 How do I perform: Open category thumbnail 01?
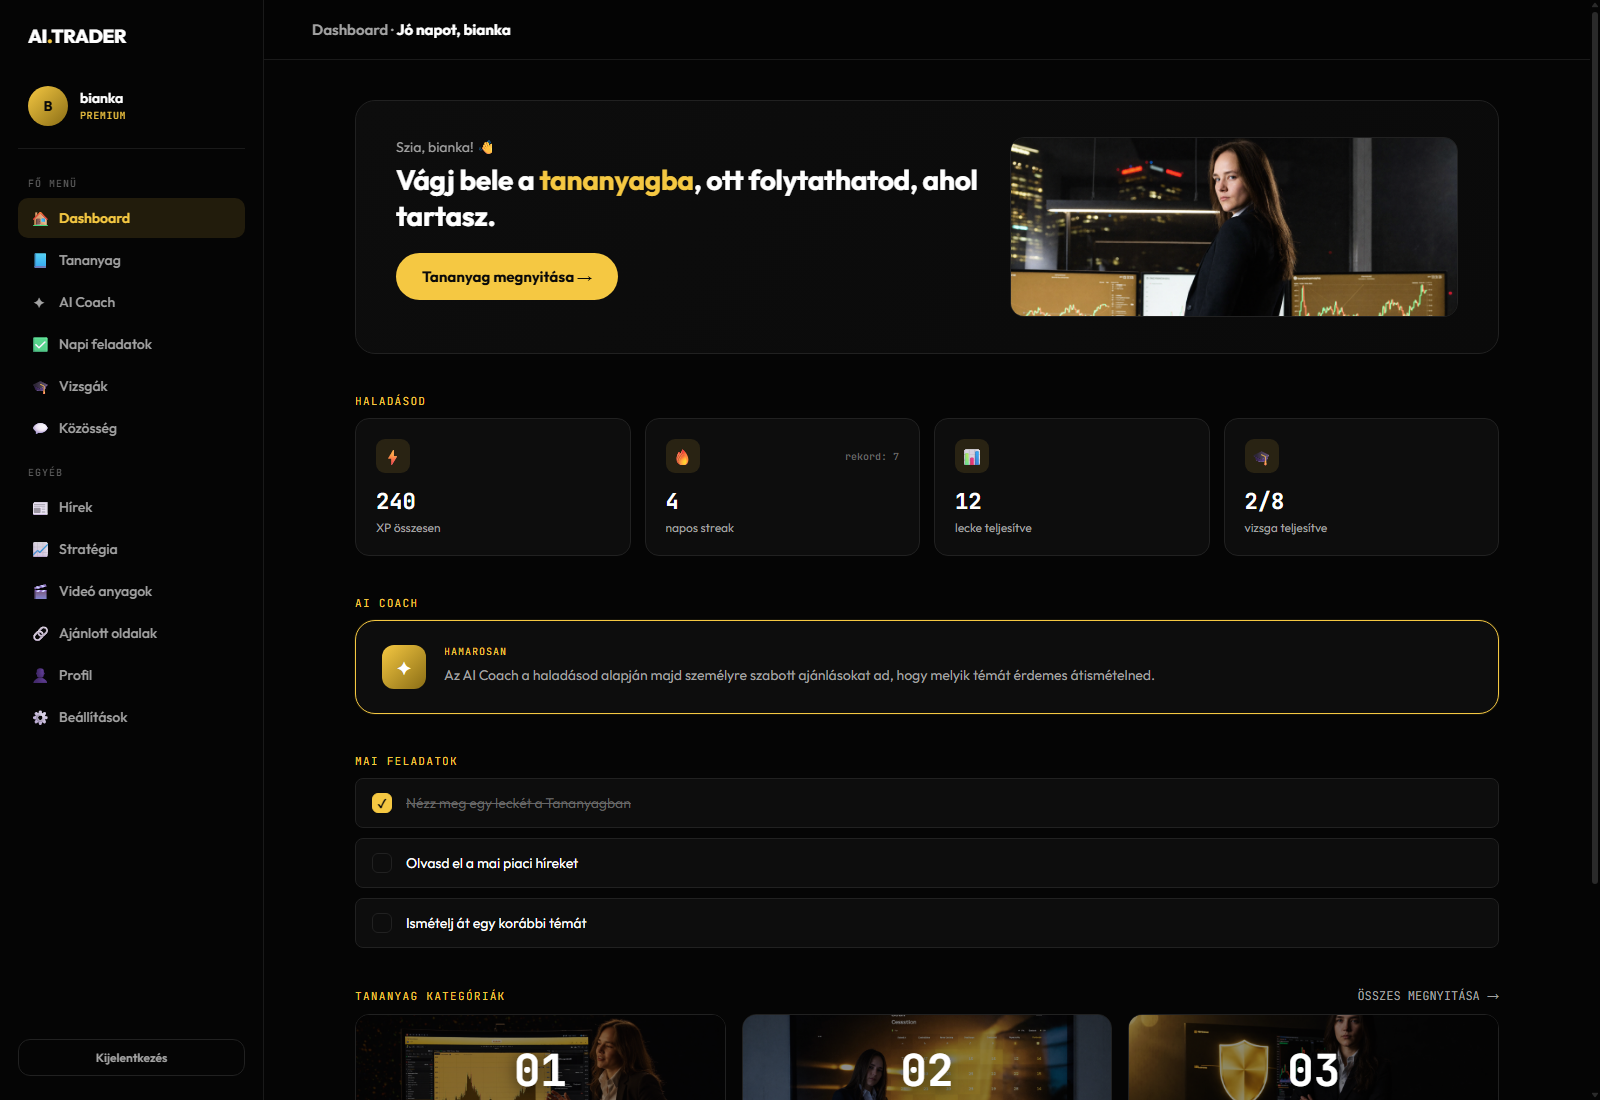click(540, 1057)
